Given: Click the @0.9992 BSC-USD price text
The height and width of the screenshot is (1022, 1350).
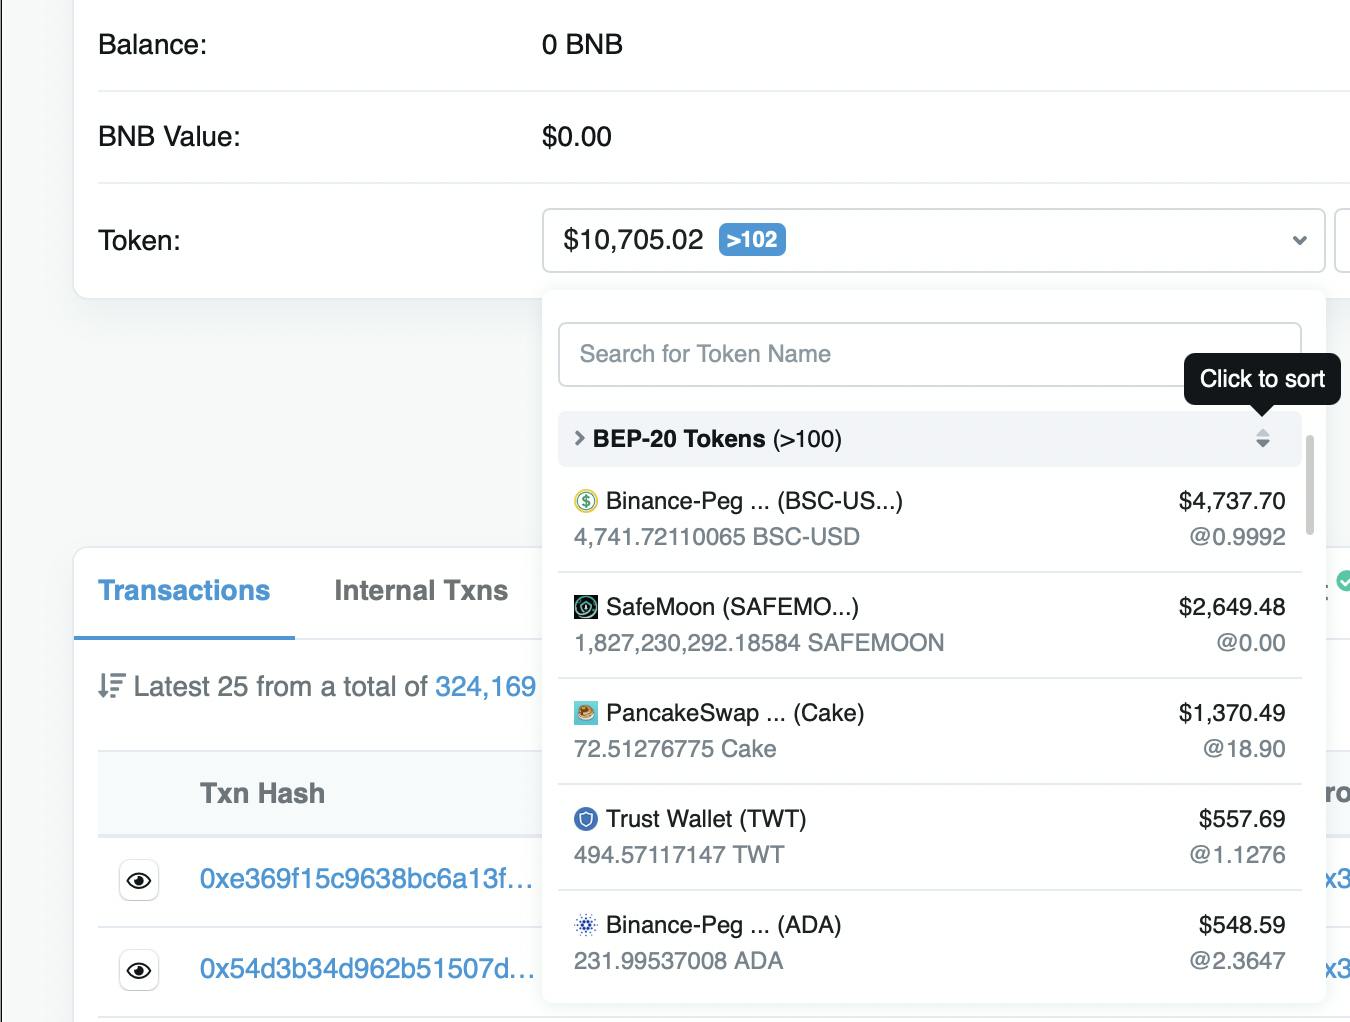Looking at the screenshot, I should [x=1237, y=537].
